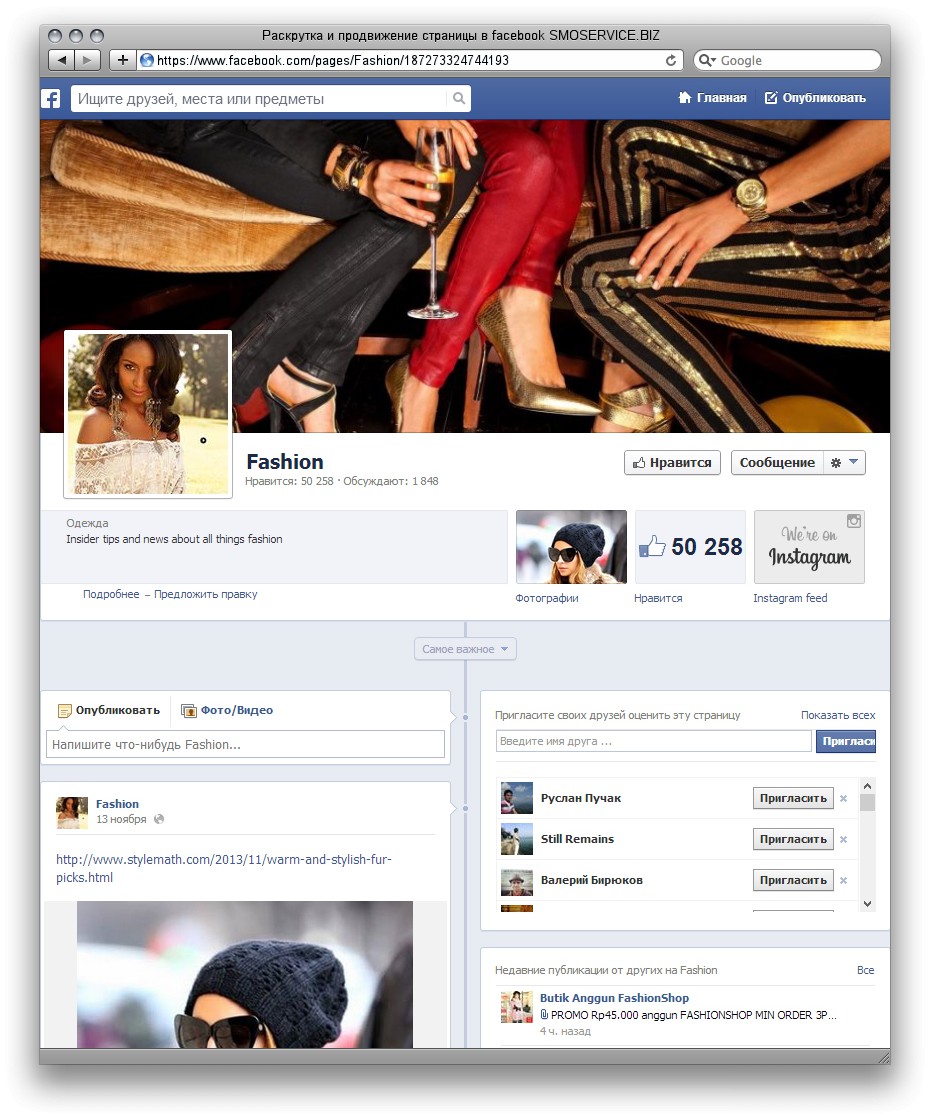Image resolution: width=930 pixels, height=1119 pixels.
Task: Add a bookmark with the plus button
Action: pos(123,60)
